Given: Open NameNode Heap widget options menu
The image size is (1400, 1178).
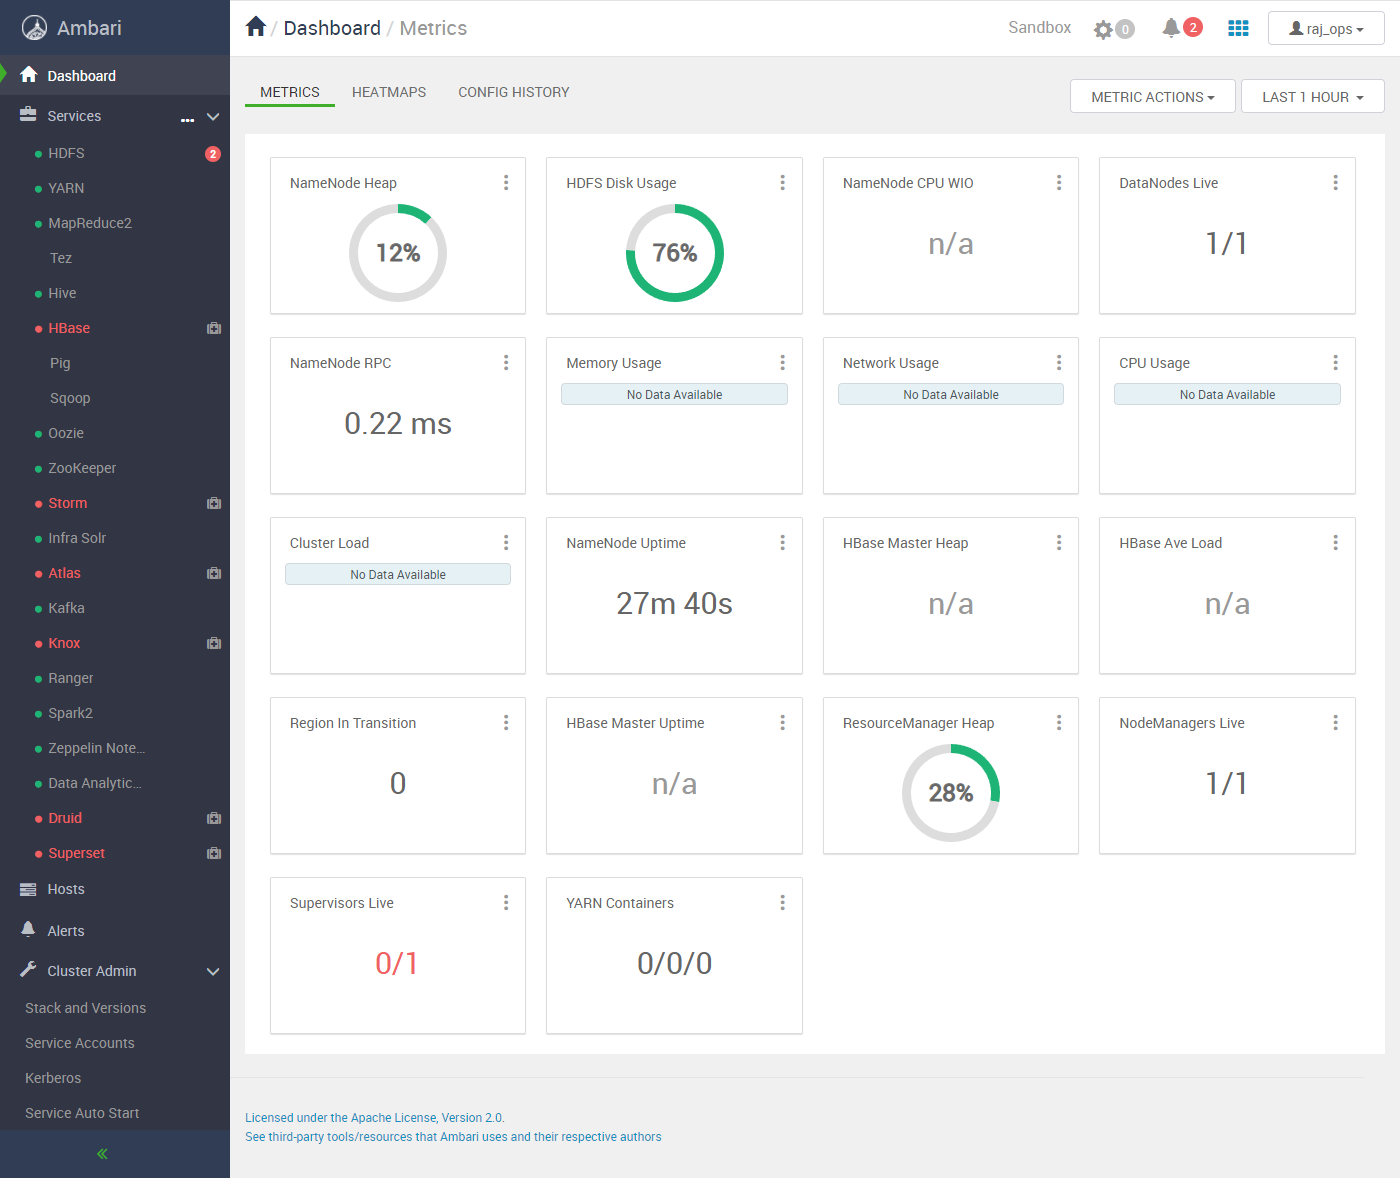Looking at the screenshot, I should 506,183.
